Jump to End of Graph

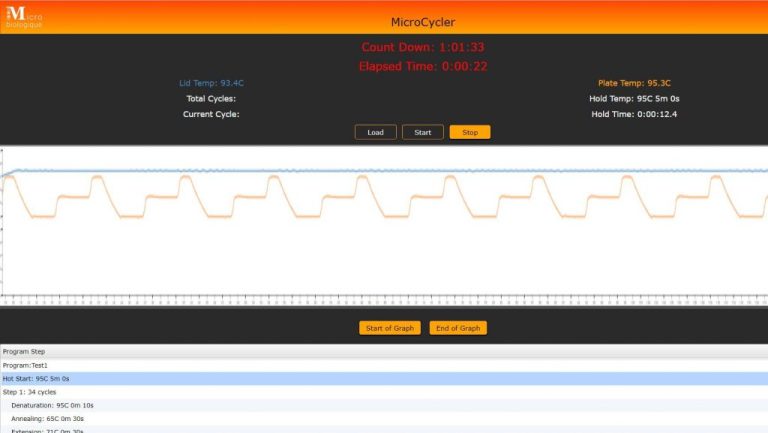pos(458,328)
